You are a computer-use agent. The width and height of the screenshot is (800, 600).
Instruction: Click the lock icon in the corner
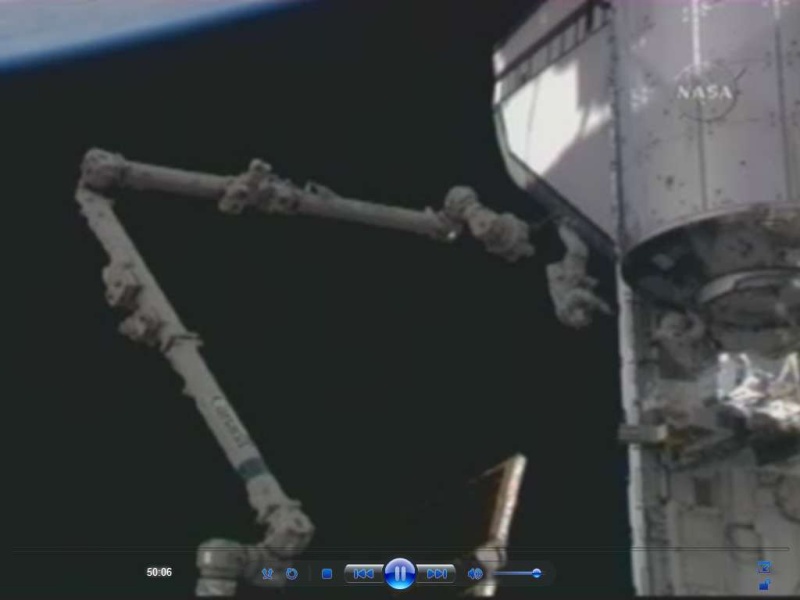[764, 585]
